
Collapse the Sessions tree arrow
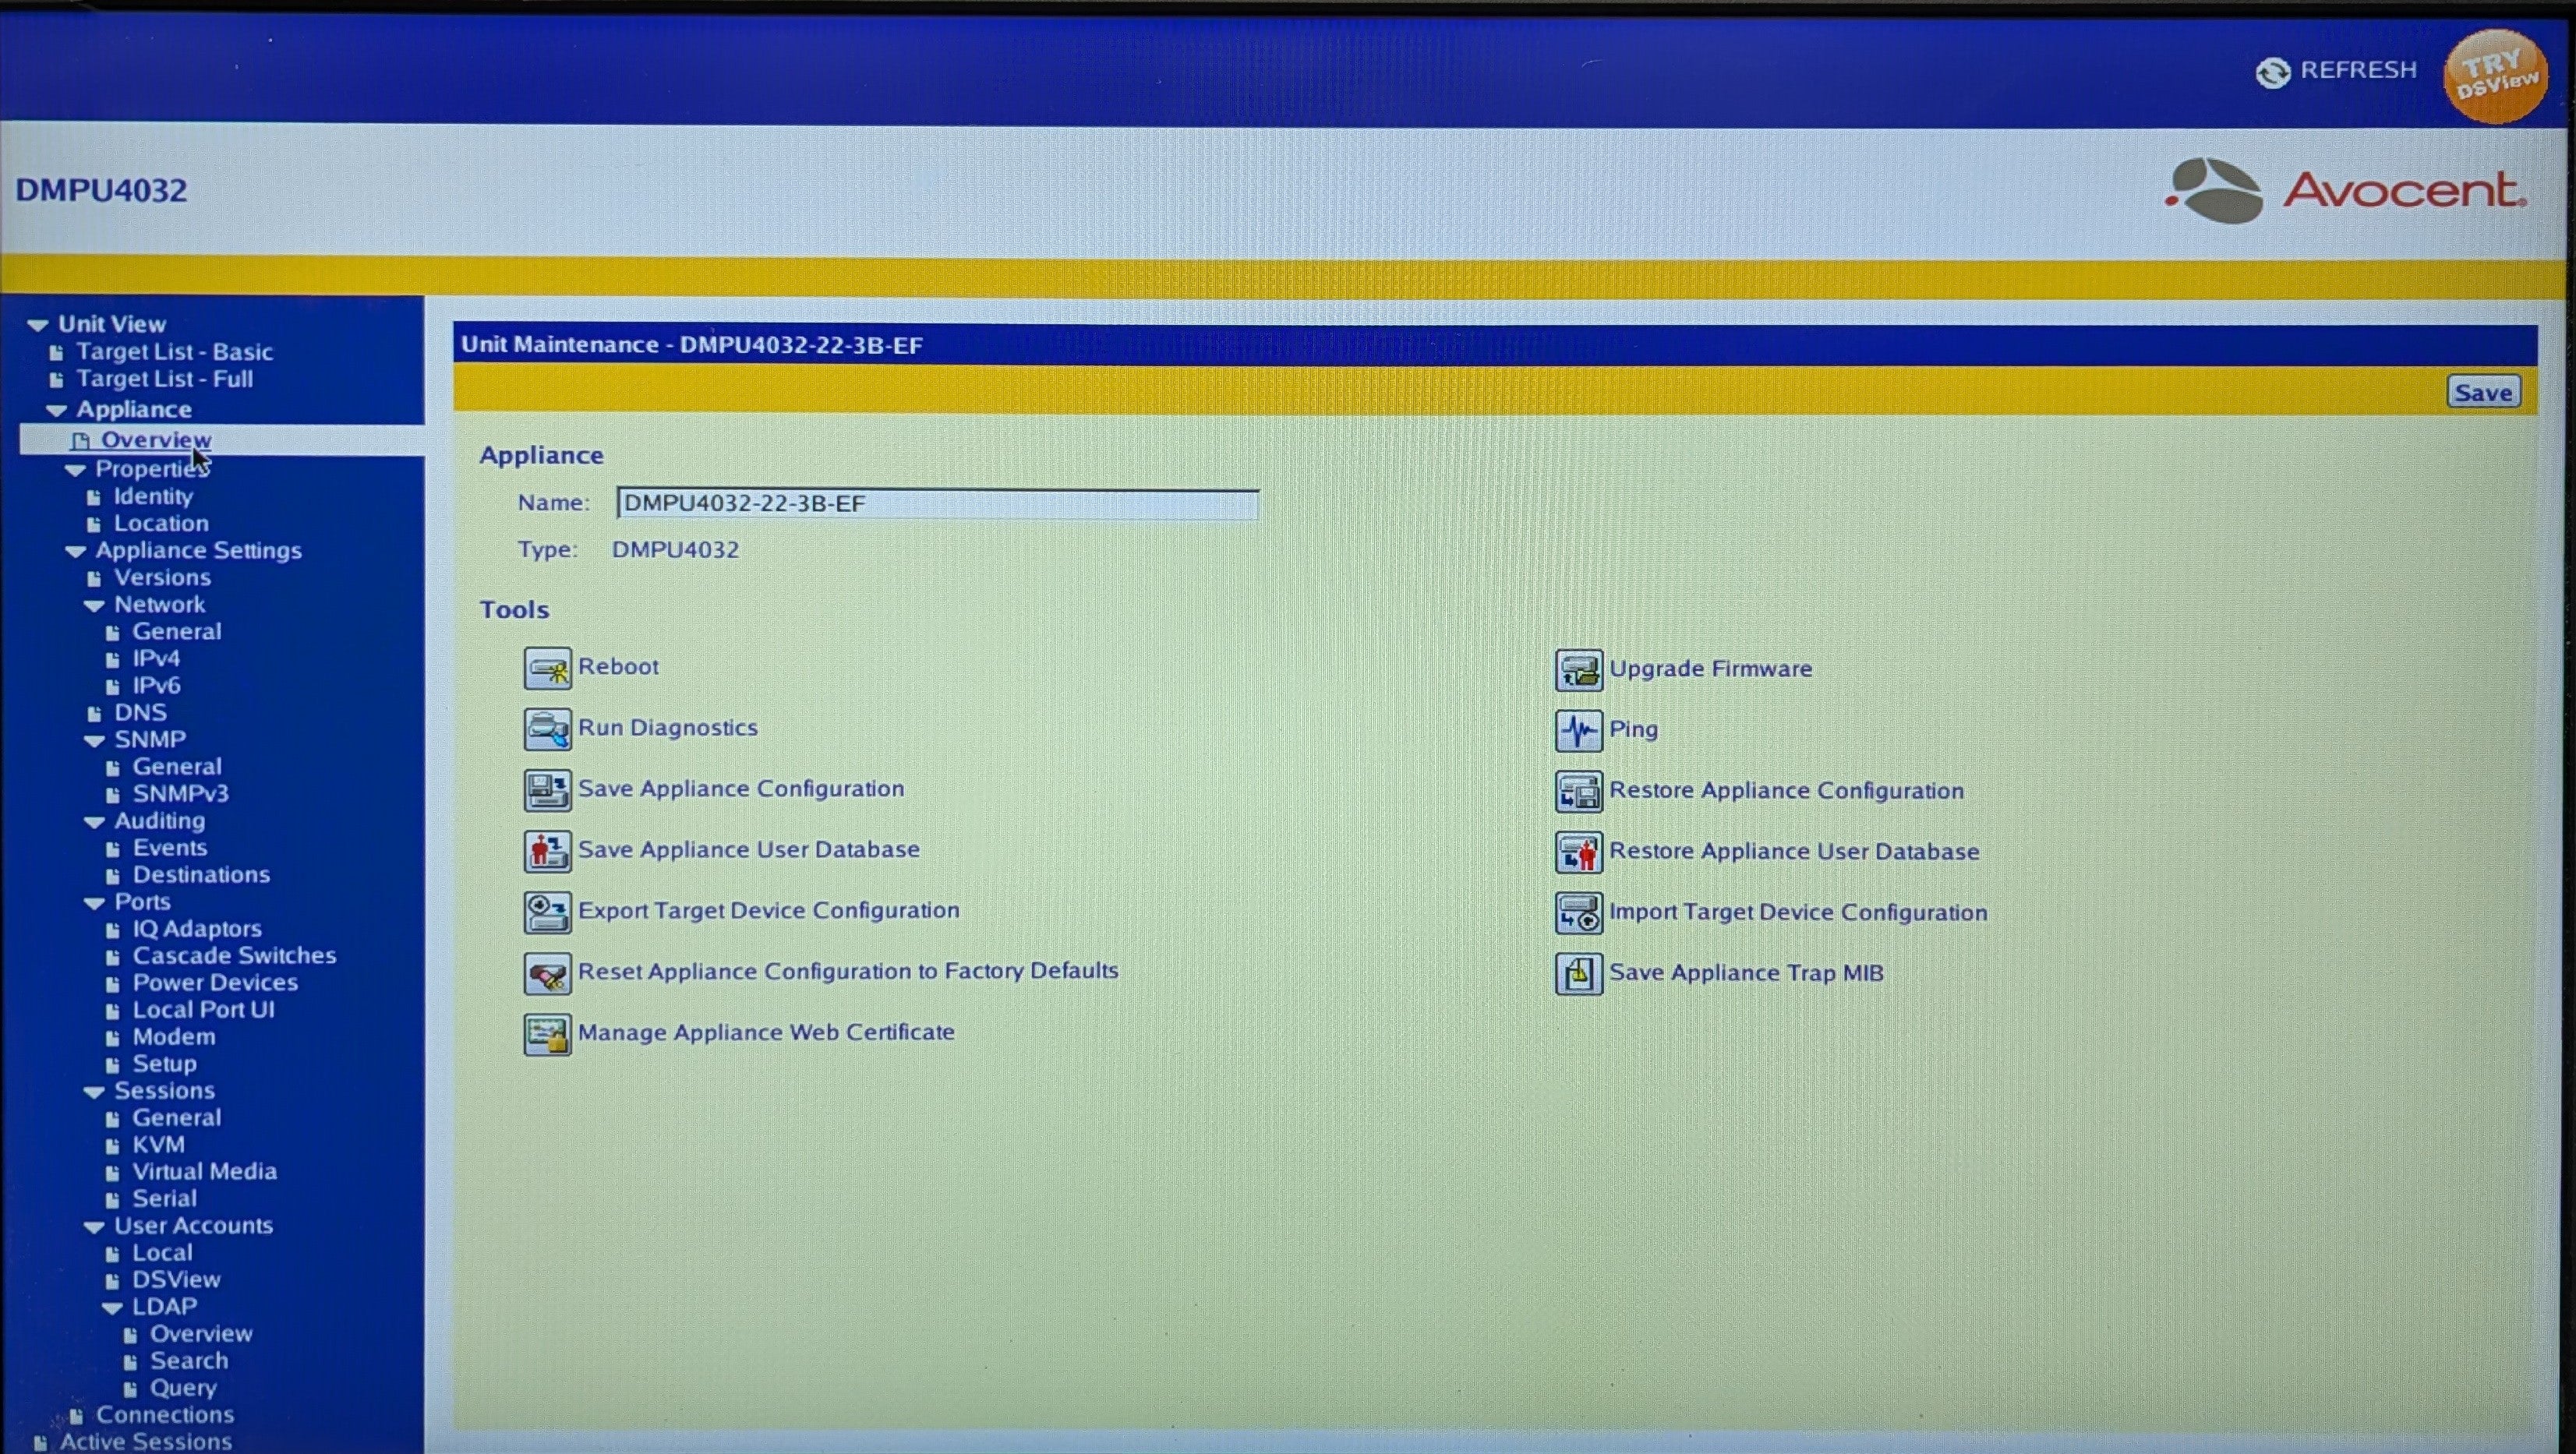coord(94,1092)
